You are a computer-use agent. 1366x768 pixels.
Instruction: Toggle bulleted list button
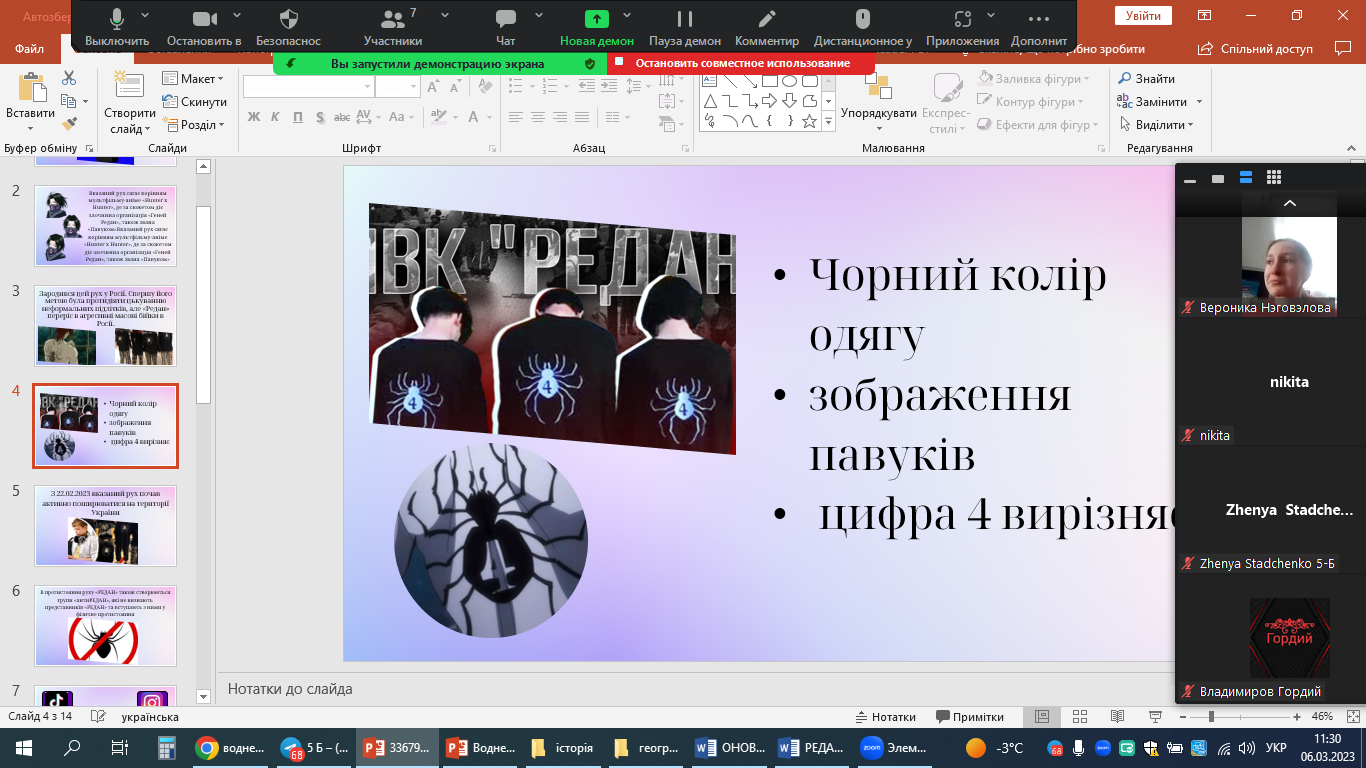(x=515, y=88)
